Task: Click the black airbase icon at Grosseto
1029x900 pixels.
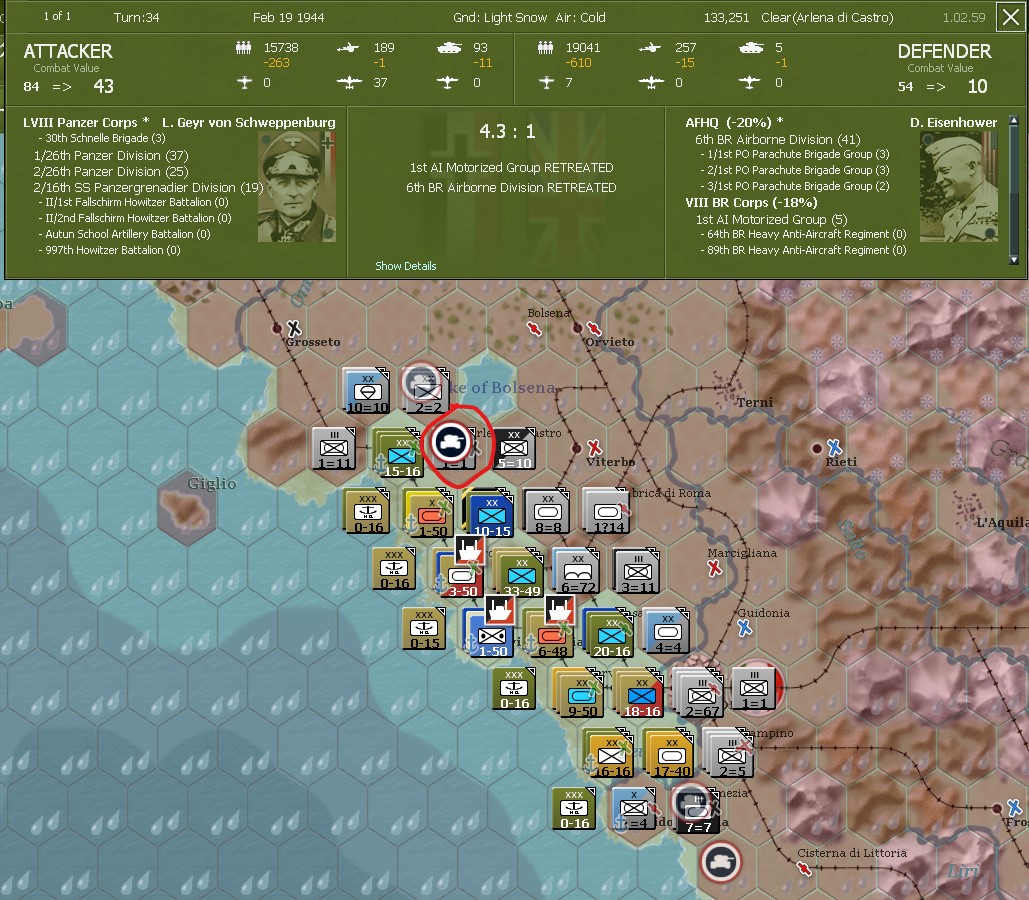Action: point(294,328)
